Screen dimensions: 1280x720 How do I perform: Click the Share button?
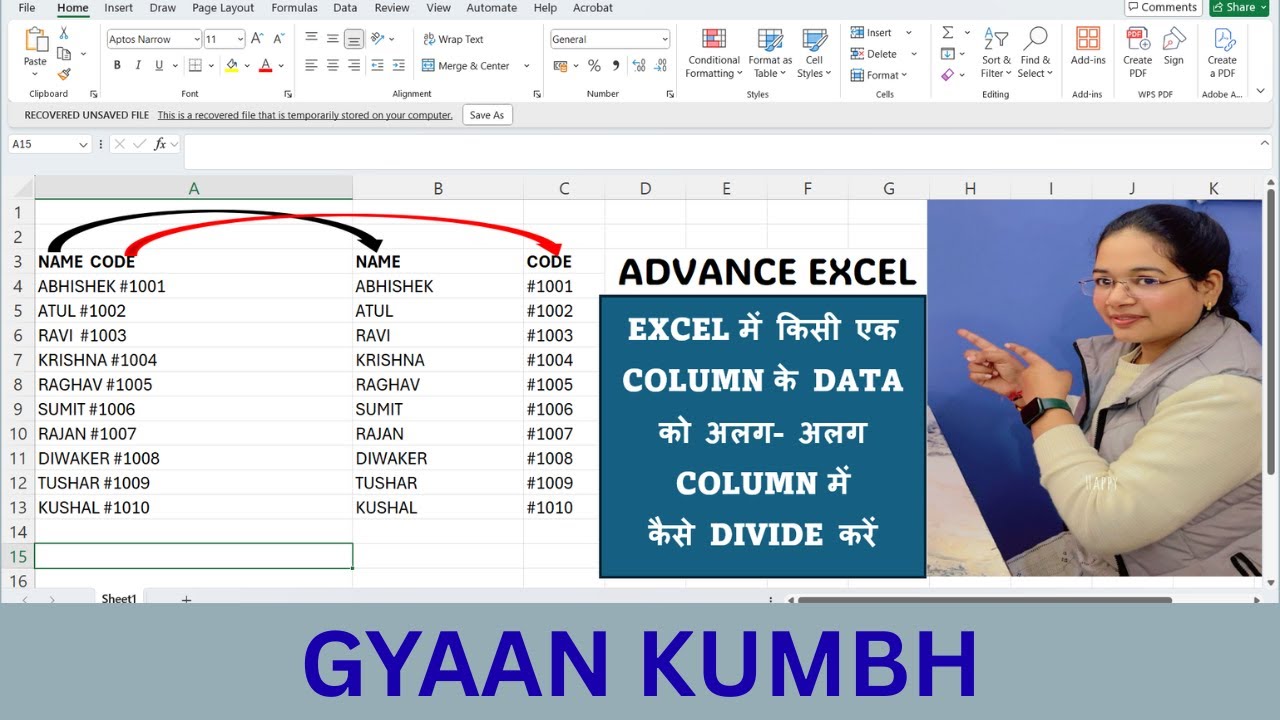click(1239, 7)
